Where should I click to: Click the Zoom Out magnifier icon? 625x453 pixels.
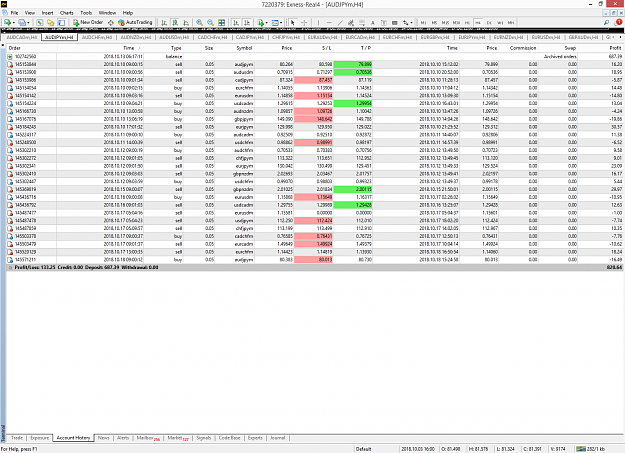[210, 23]
